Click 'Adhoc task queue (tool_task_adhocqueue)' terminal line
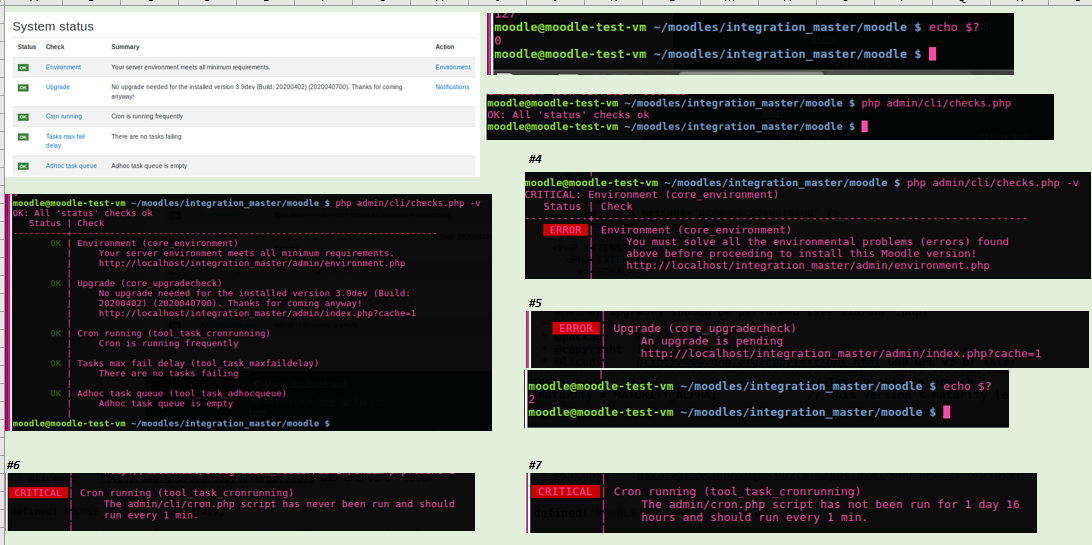Image resolution: width=1092 pixels, height=545 pixels. (x=182, y=393)
